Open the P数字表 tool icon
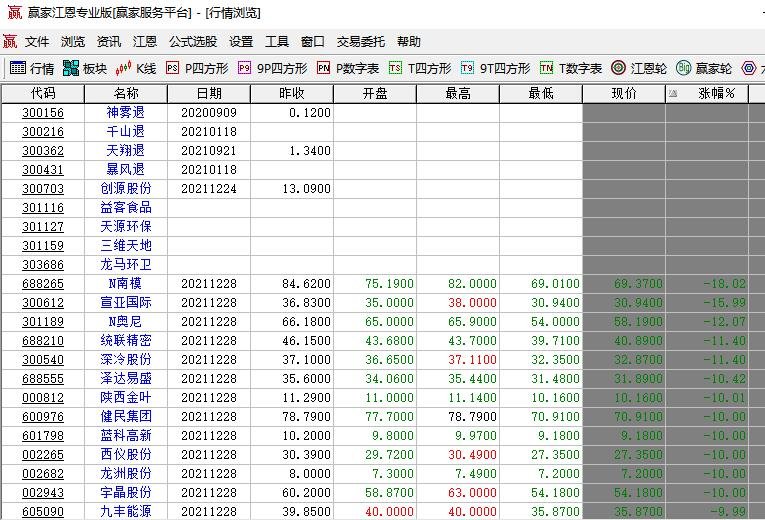 pos(323,68)
